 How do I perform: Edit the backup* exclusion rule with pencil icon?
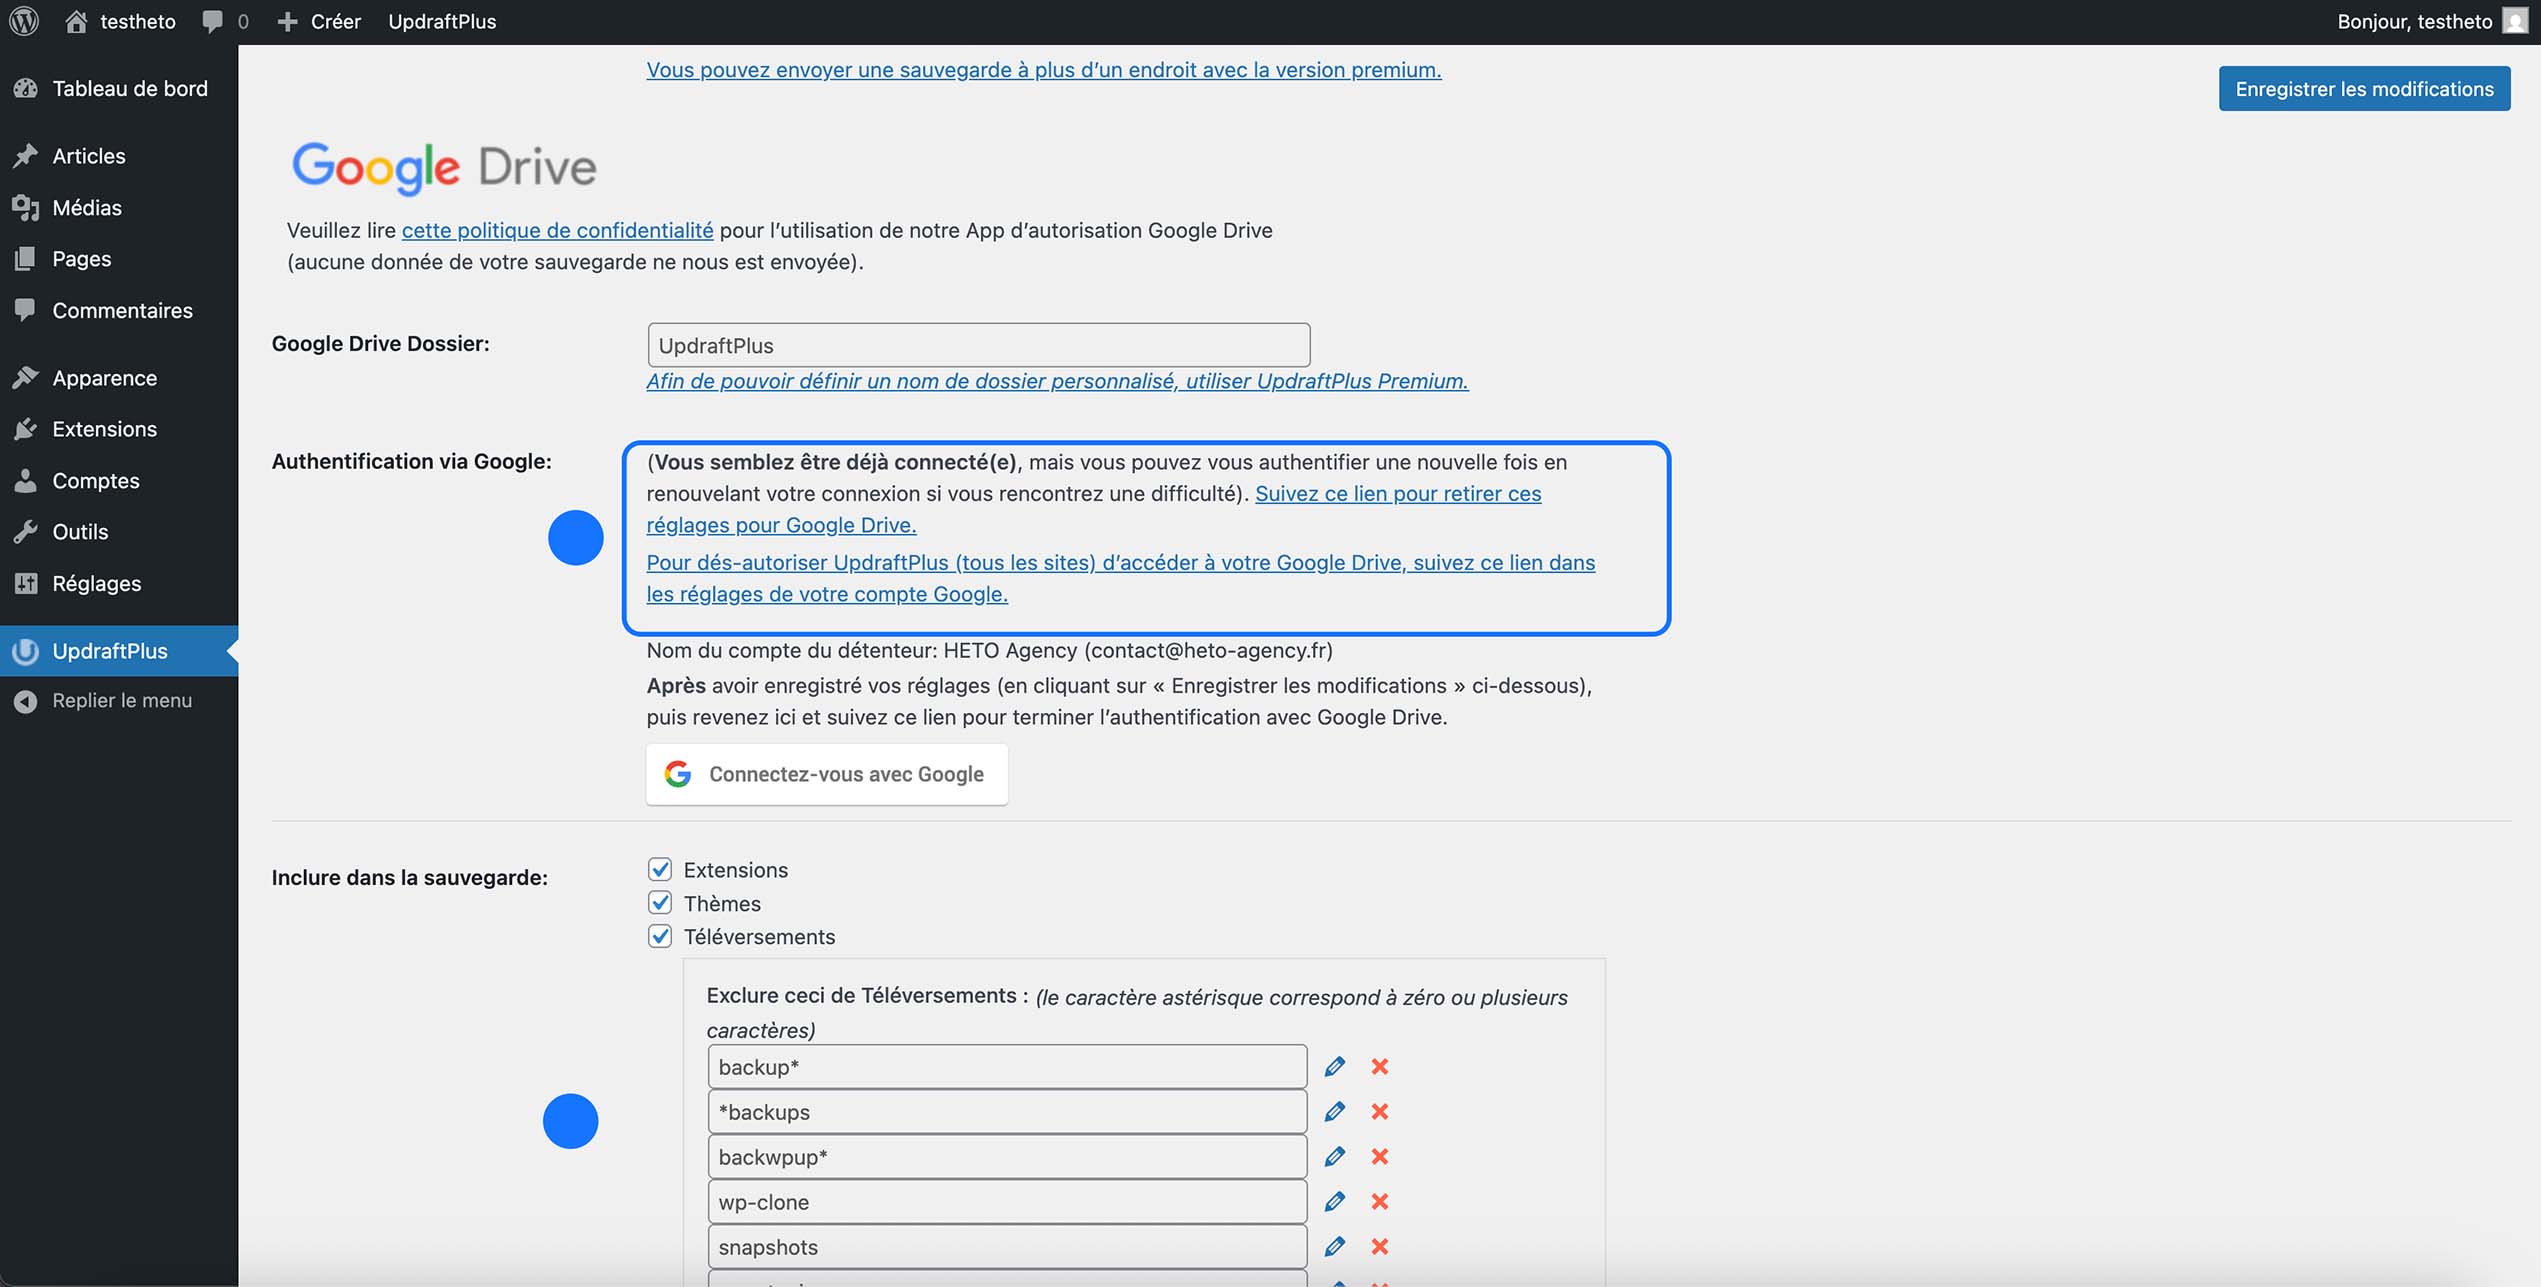pyautogui.click(x=1334, y=1066)
